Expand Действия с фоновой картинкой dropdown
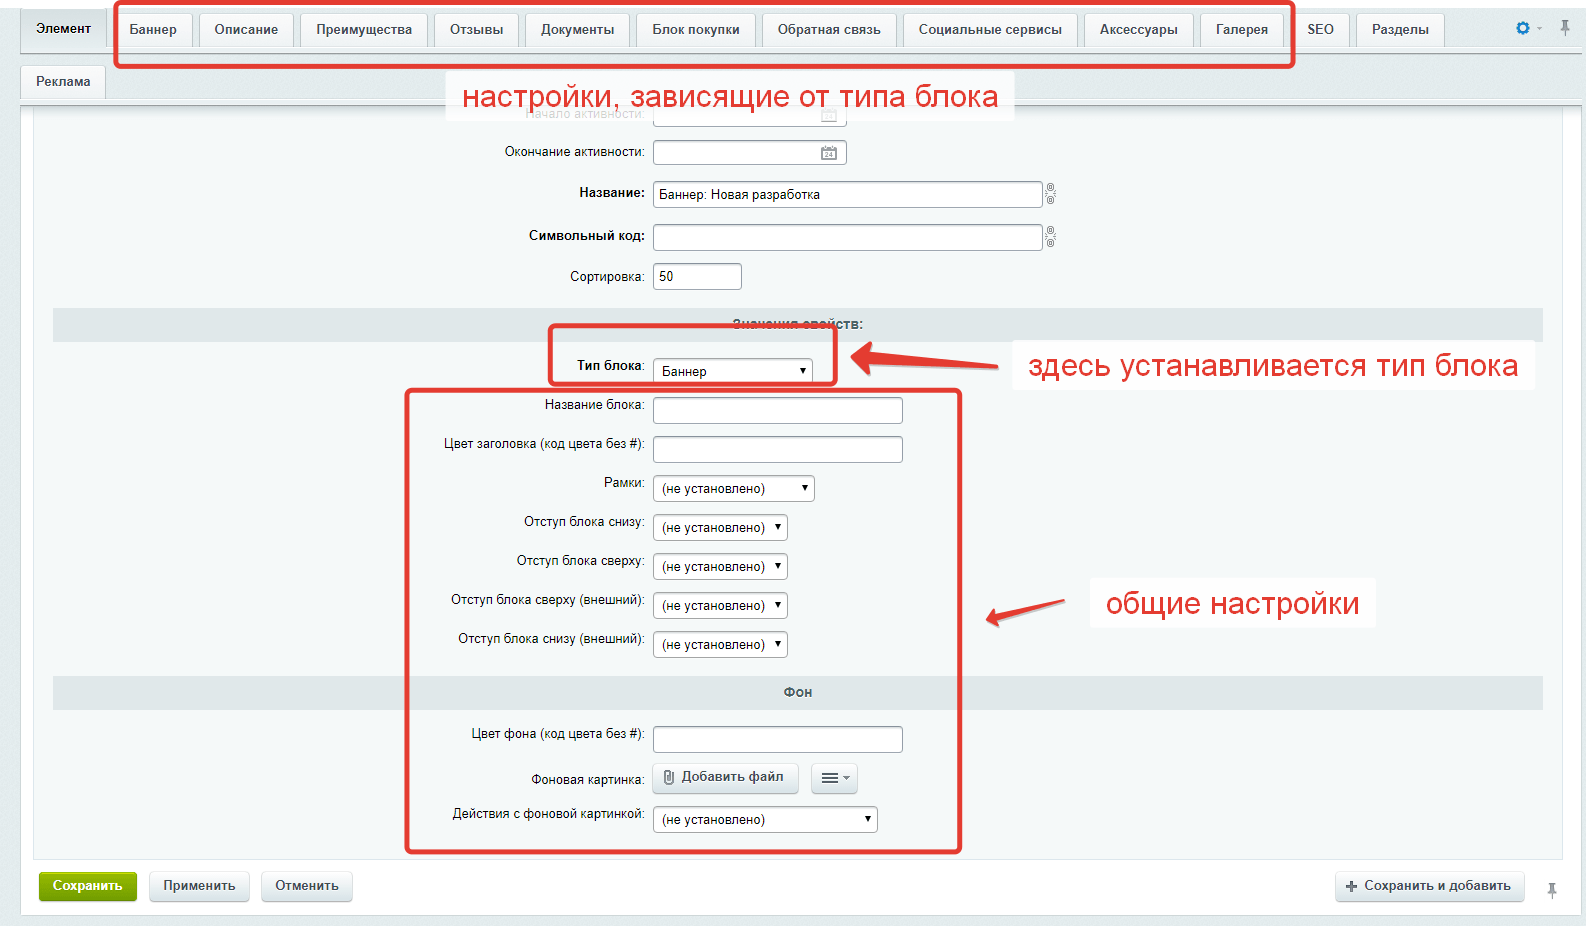The image size is (1586, 926). 765,820
